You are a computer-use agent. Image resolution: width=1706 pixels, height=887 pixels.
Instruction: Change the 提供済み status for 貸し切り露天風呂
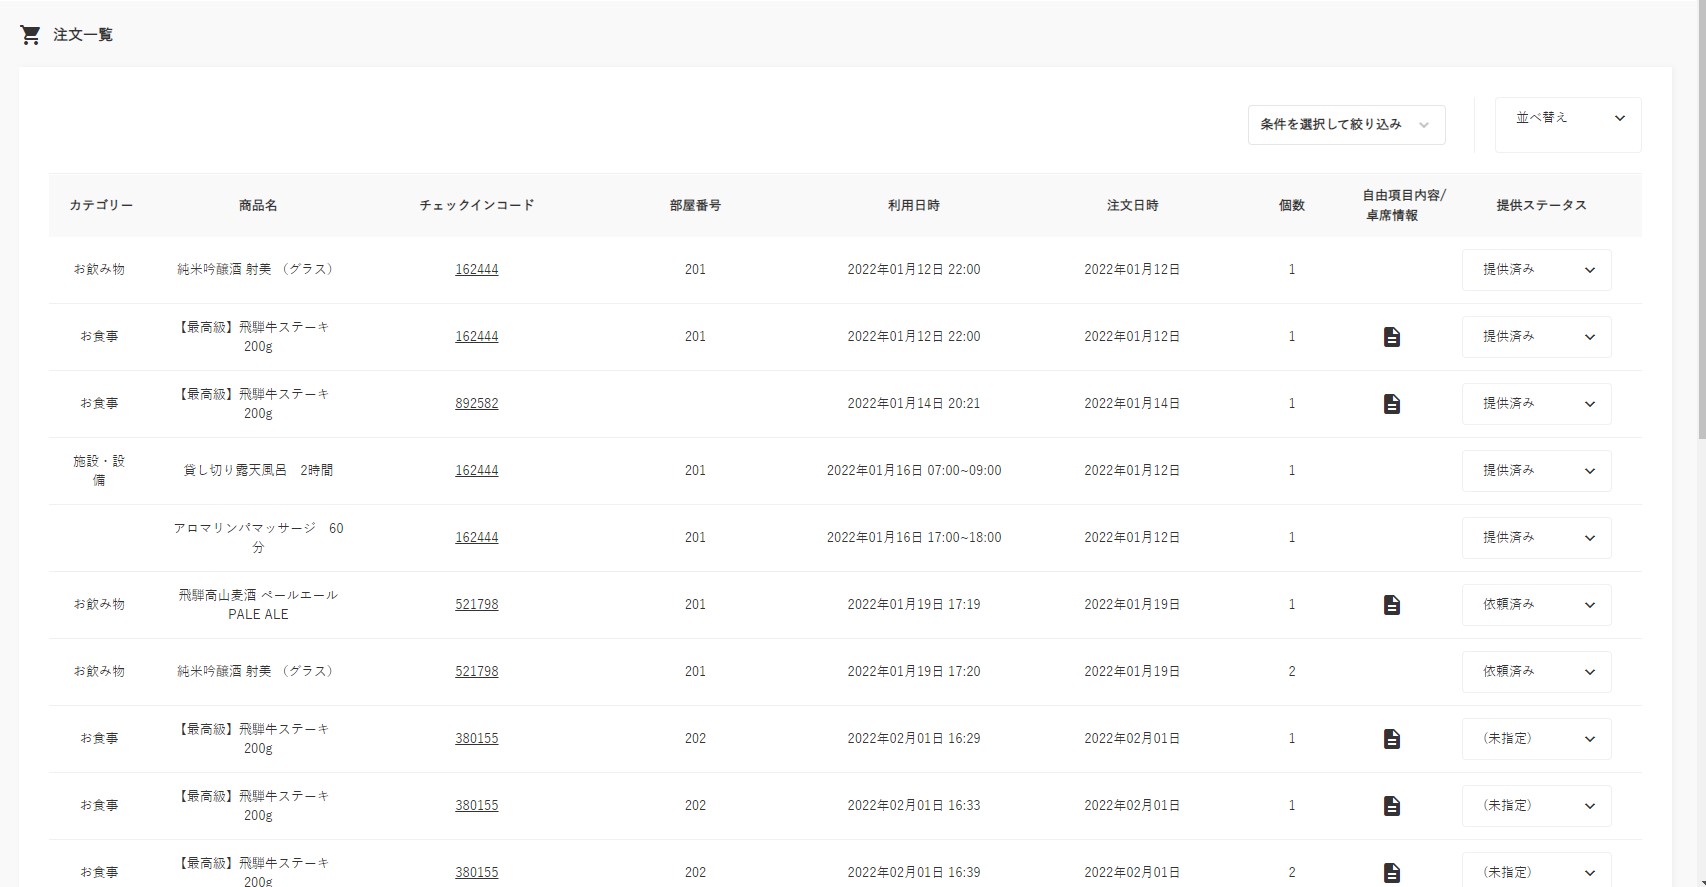(x=1536, y=471)
